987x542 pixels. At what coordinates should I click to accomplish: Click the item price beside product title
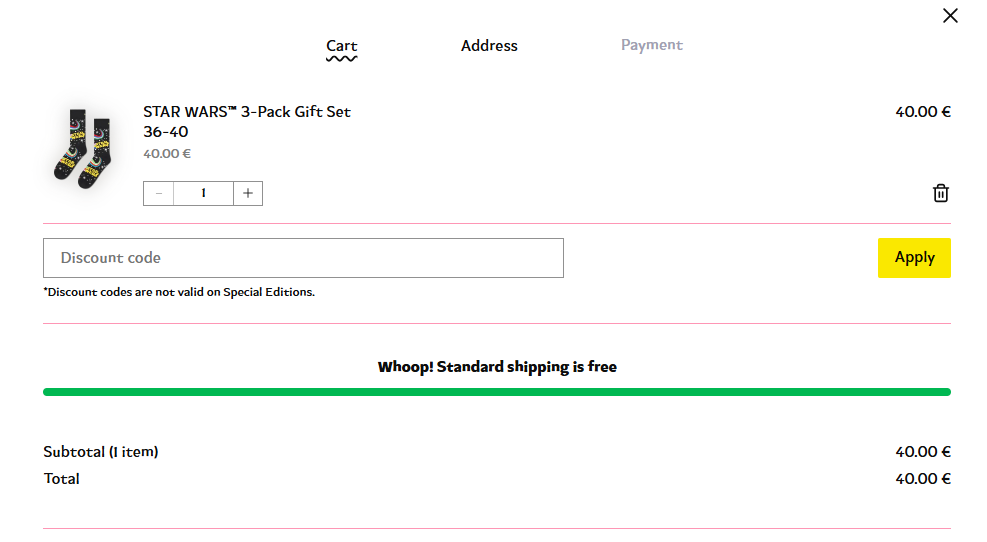[x=922, y=112]
